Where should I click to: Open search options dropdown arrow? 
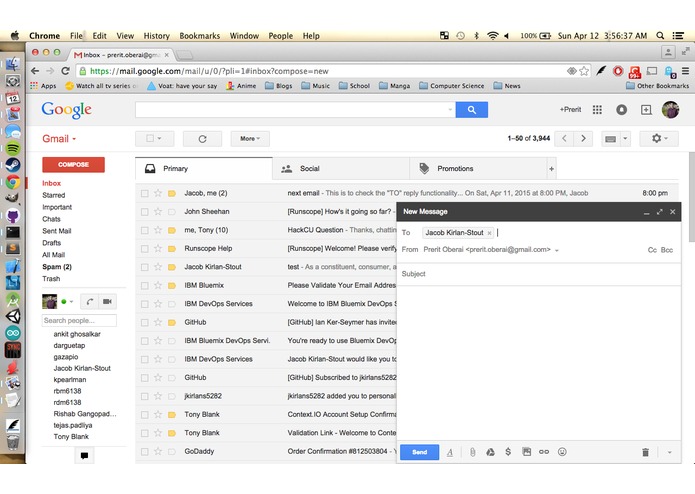[450, 109]
